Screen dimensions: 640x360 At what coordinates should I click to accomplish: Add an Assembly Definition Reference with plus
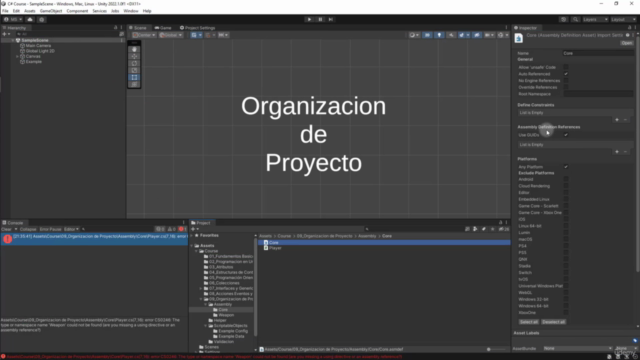coord(617,152)
